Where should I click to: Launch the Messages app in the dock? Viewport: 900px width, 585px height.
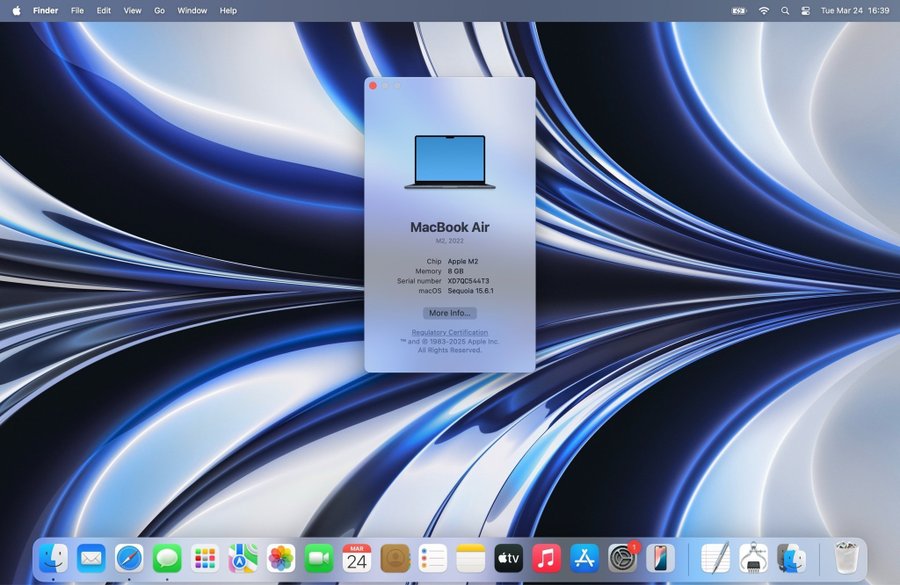167,558
